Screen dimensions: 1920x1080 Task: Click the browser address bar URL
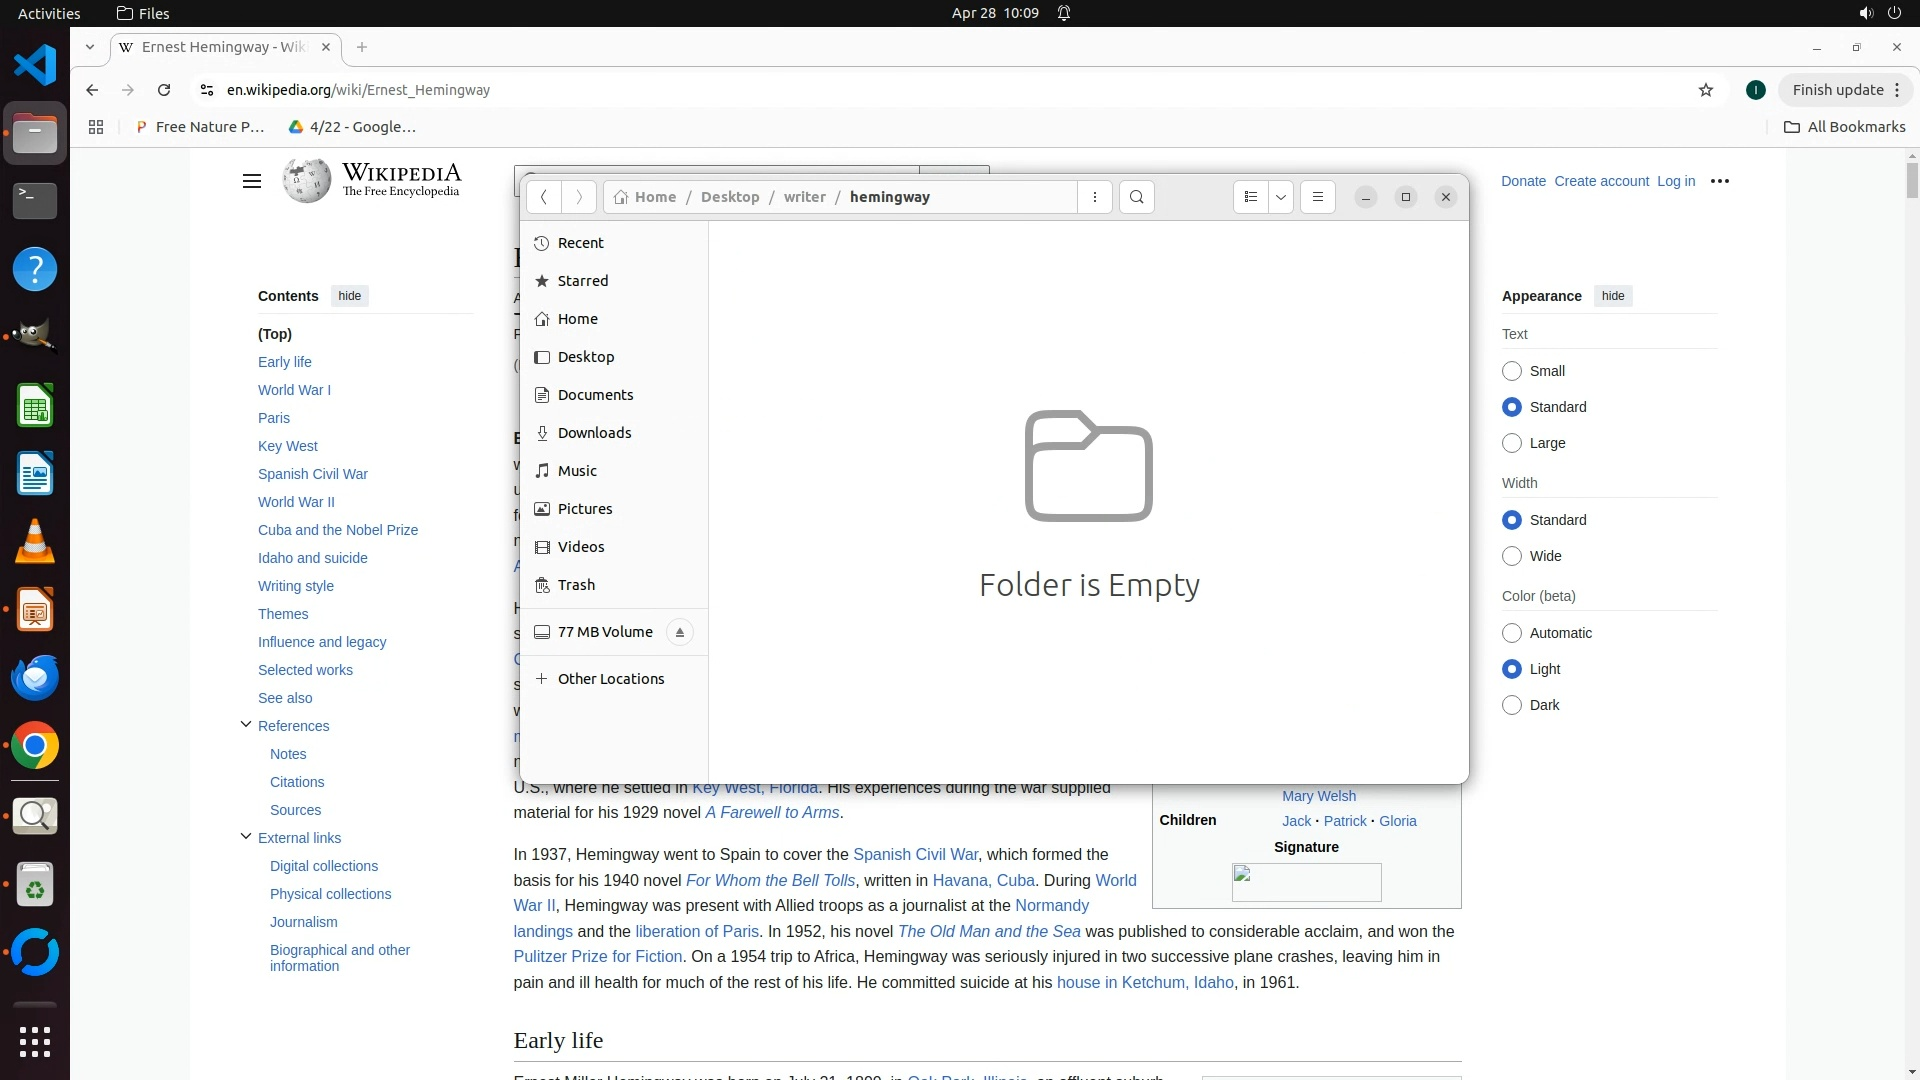pyautogui.click(x=358, y=90)
